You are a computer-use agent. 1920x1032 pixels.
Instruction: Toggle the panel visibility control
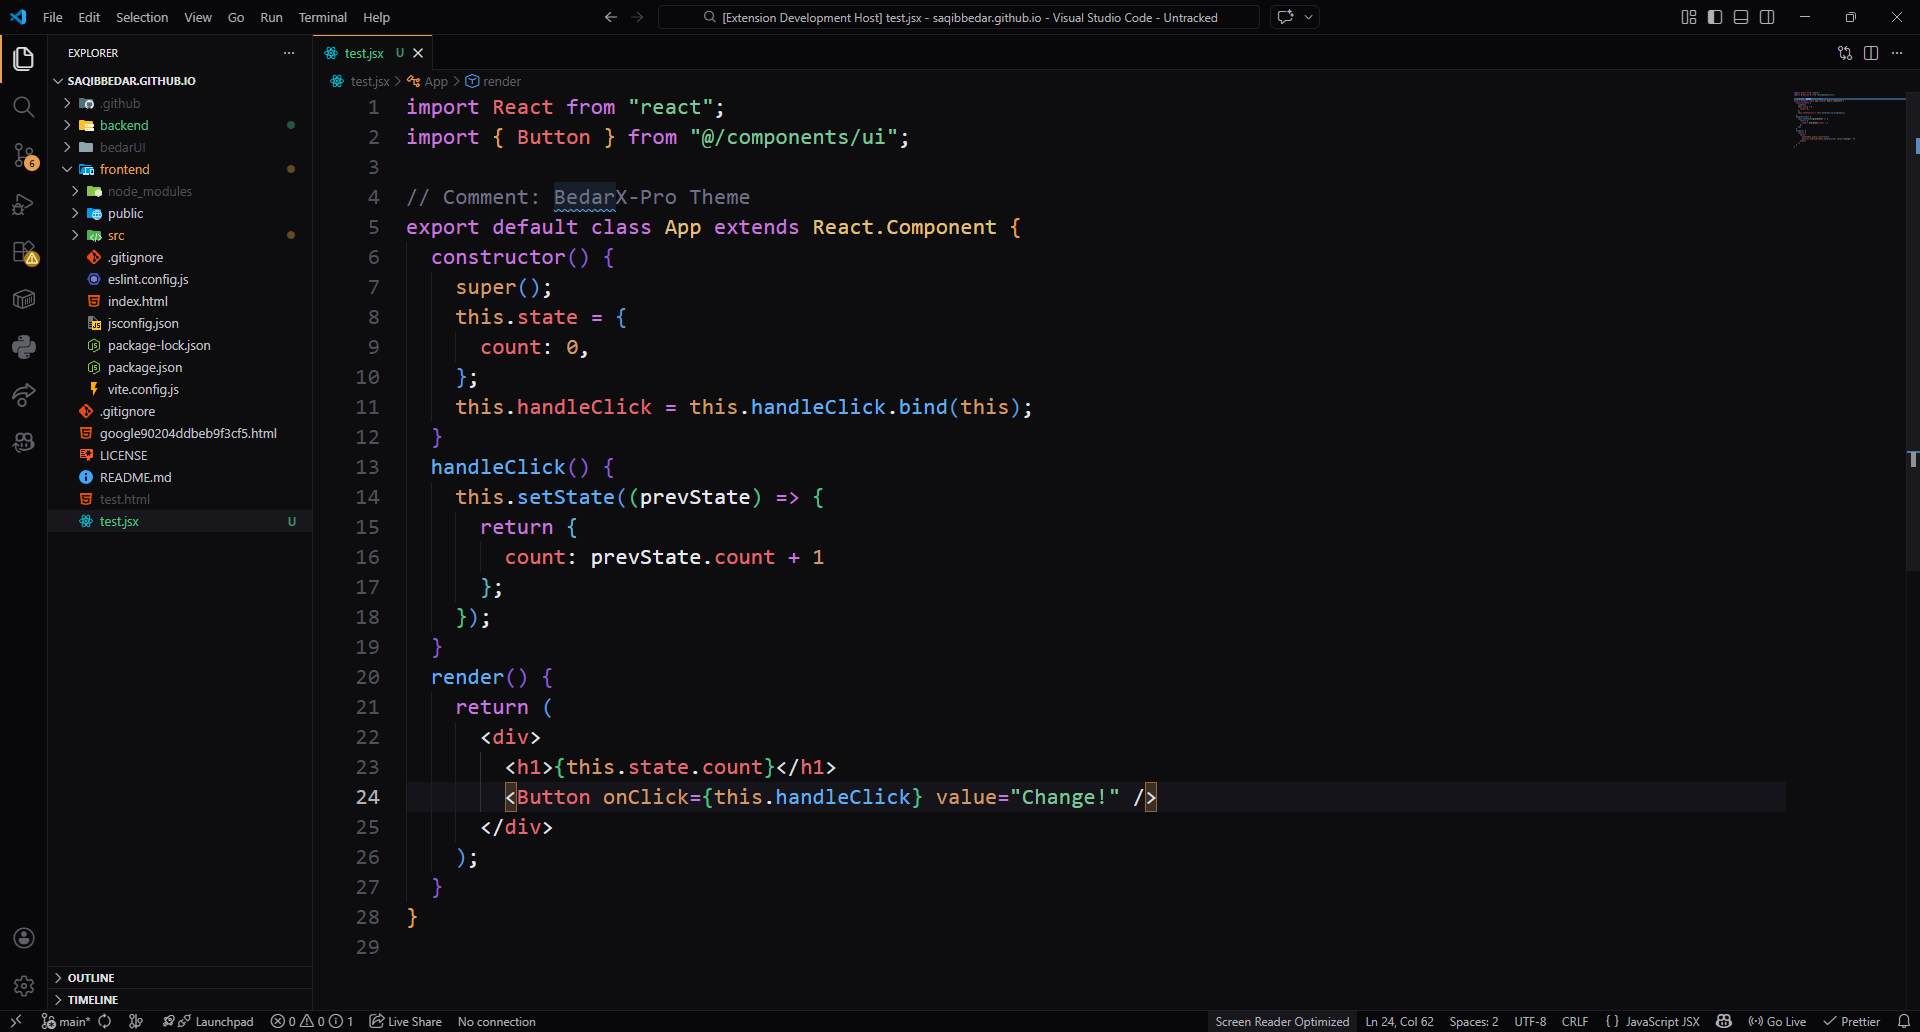point(1741,17)
